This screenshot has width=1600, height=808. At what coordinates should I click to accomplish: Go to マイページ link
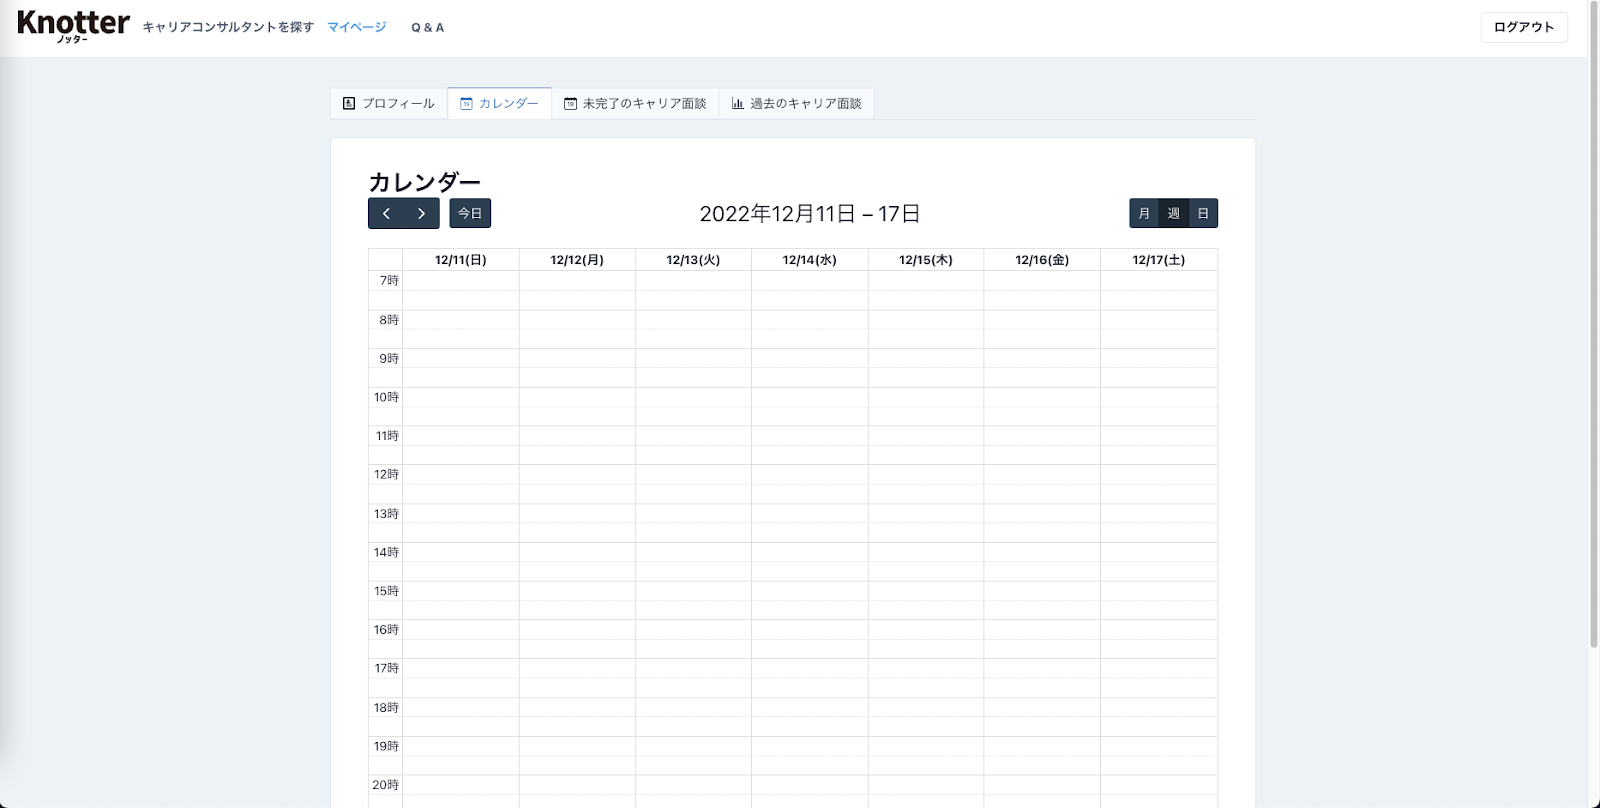(x=357, y=27)
